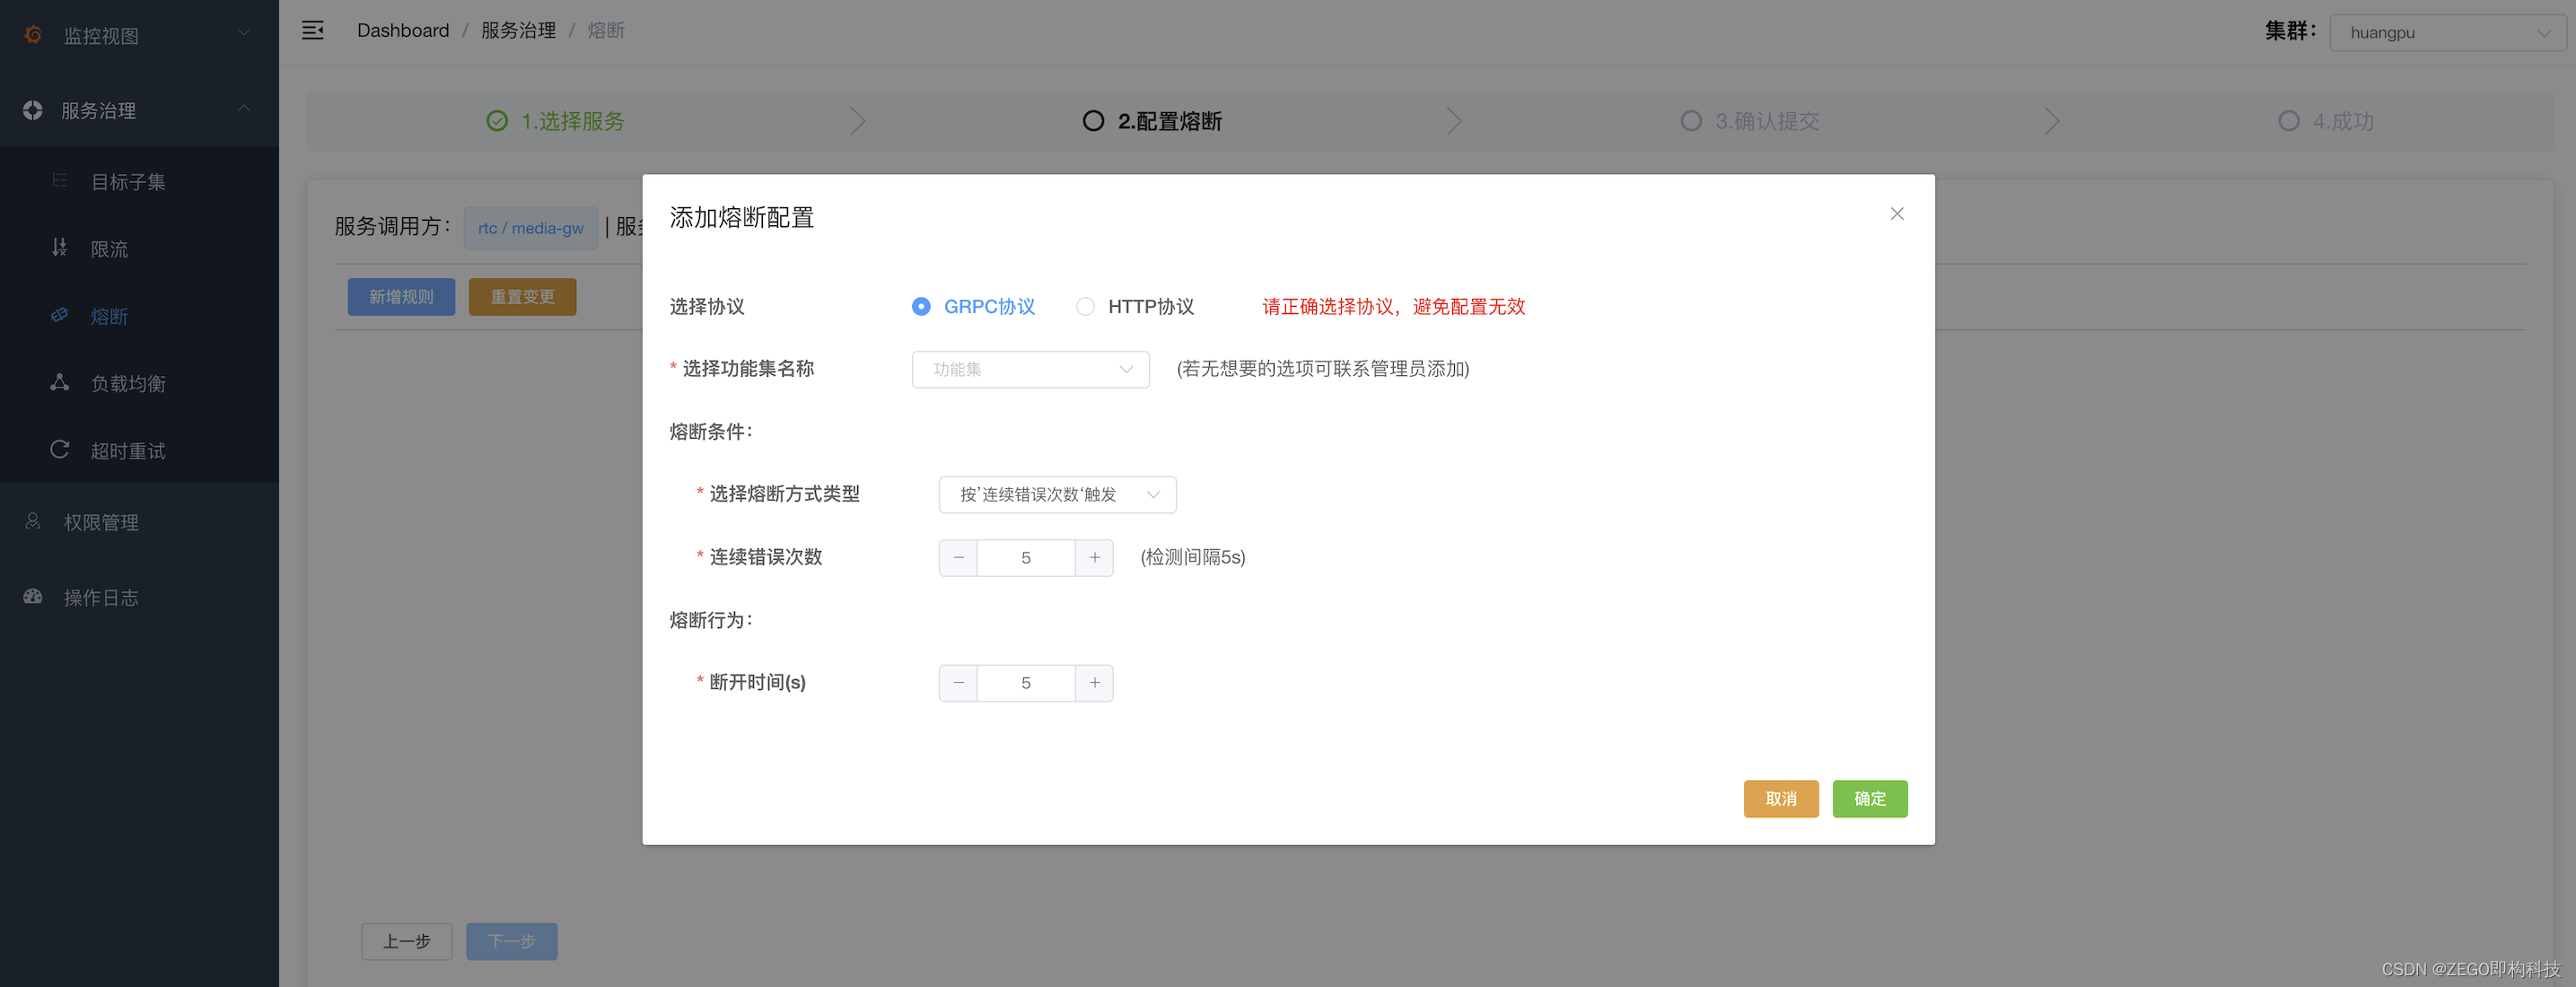Click the 权限管理 user icon
Screen dimensions: 2576x987
click(33, 522)
